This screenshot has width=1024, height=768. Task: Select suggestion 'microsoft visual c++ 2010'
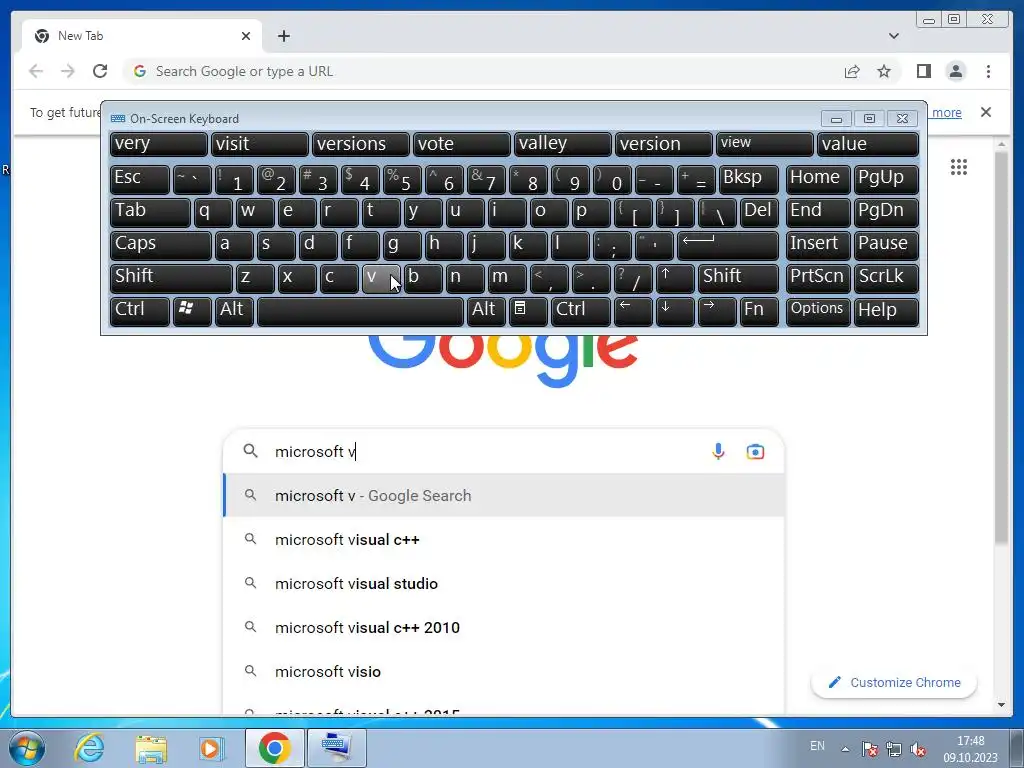(503, 627)
